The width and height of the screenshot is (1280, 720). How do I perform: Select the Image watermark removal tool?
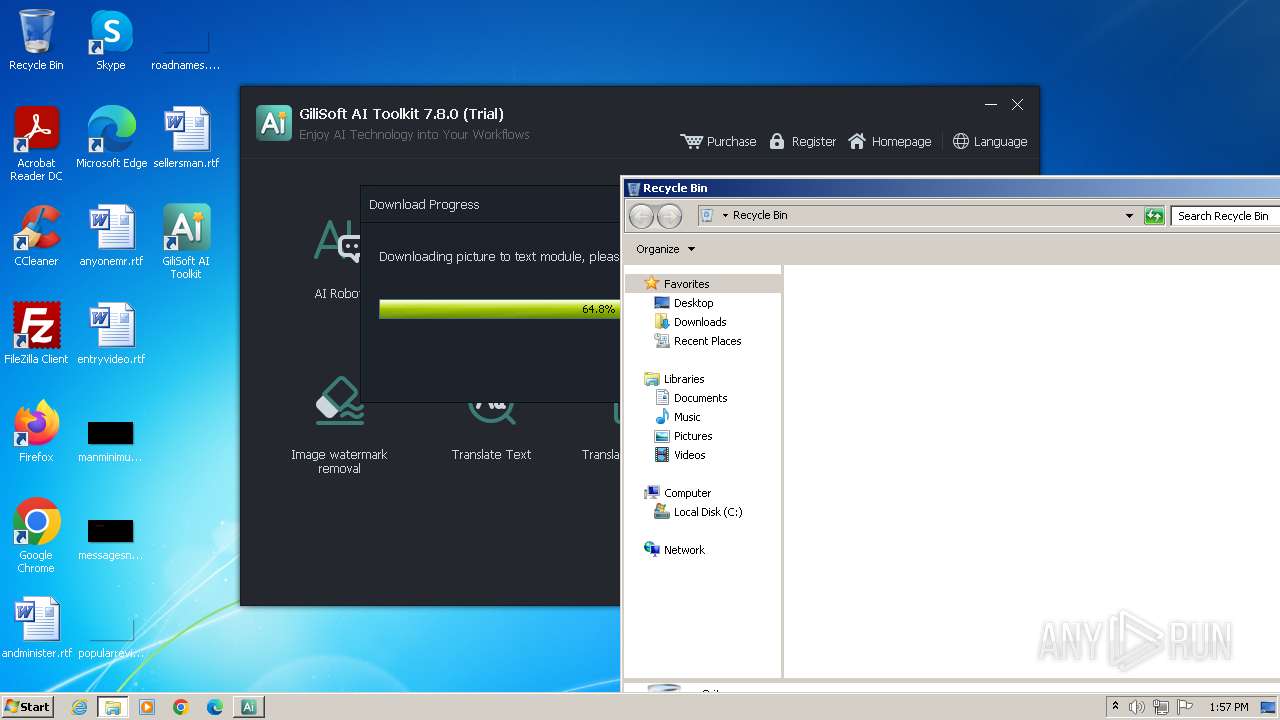[339, 427]
